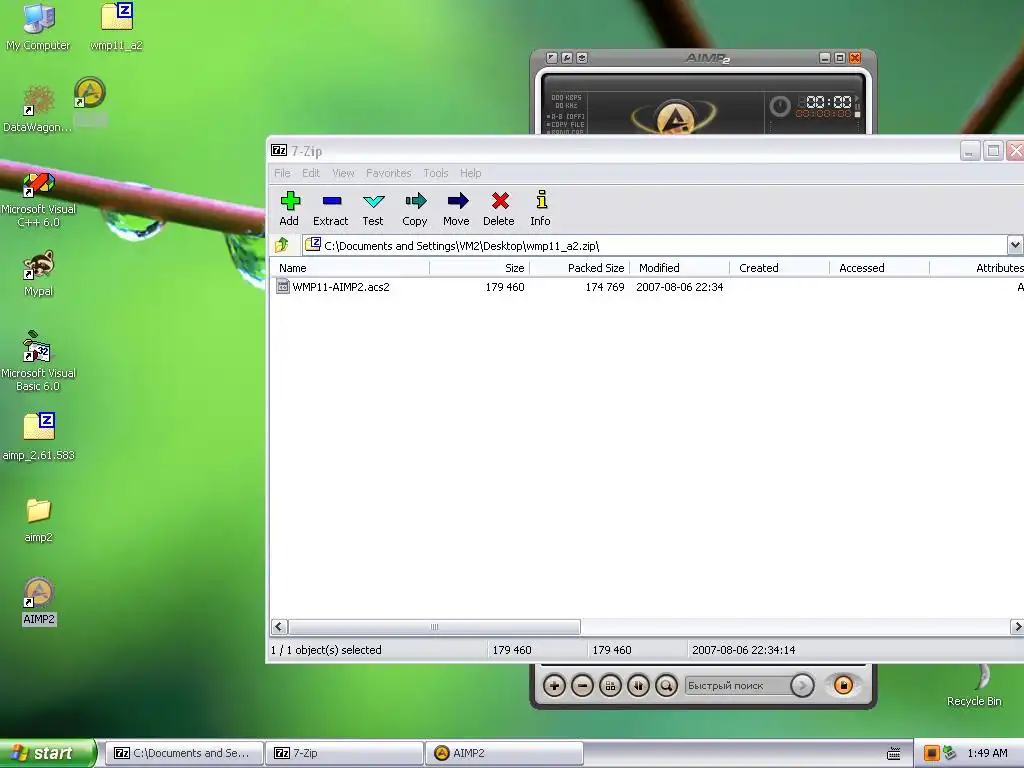Viewport: 1024px width, 768px height.
Task: Sort by Modified column header
Action: [x=680, y=268]
